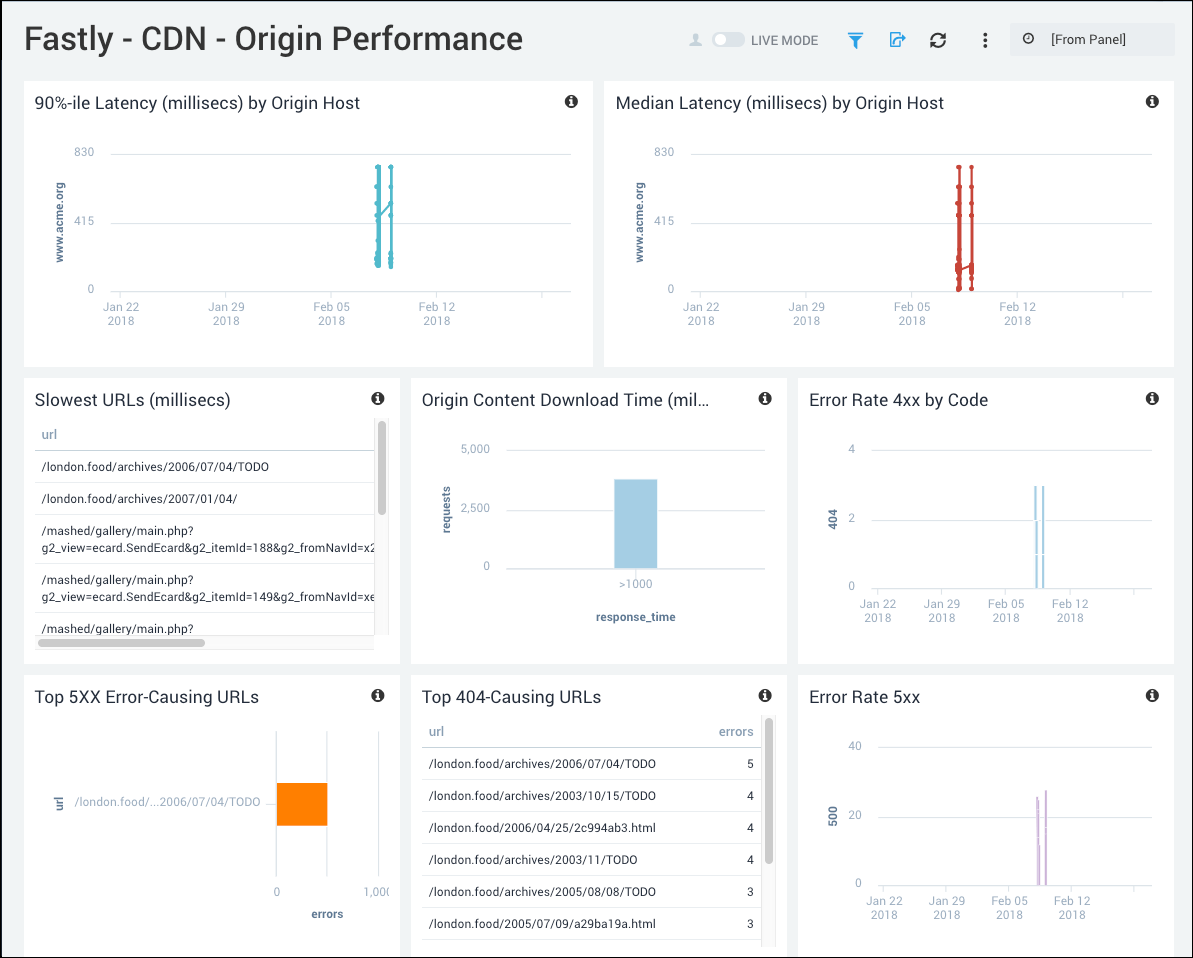Image resolution: width=1193 pixels, height=958 pixels.
Task: Refresh the dashboard using the refresh icon
Action: click(x=938, y=40)
